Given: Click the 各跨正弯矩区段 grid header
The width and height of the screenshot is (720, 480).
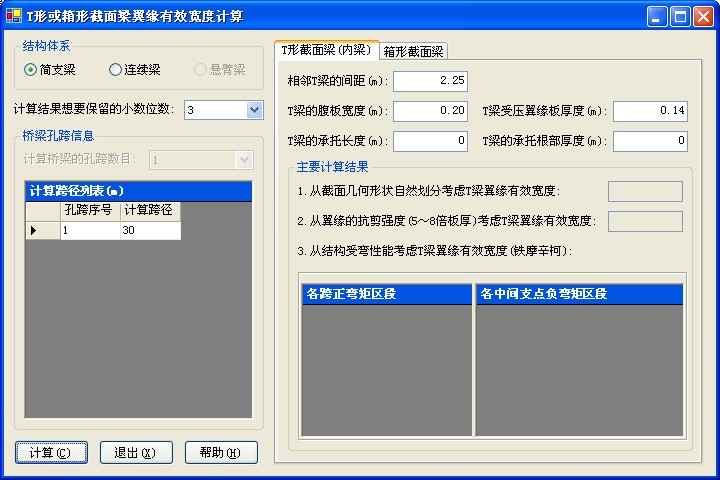Looking at the screenshot, I should tap(387, 294).
